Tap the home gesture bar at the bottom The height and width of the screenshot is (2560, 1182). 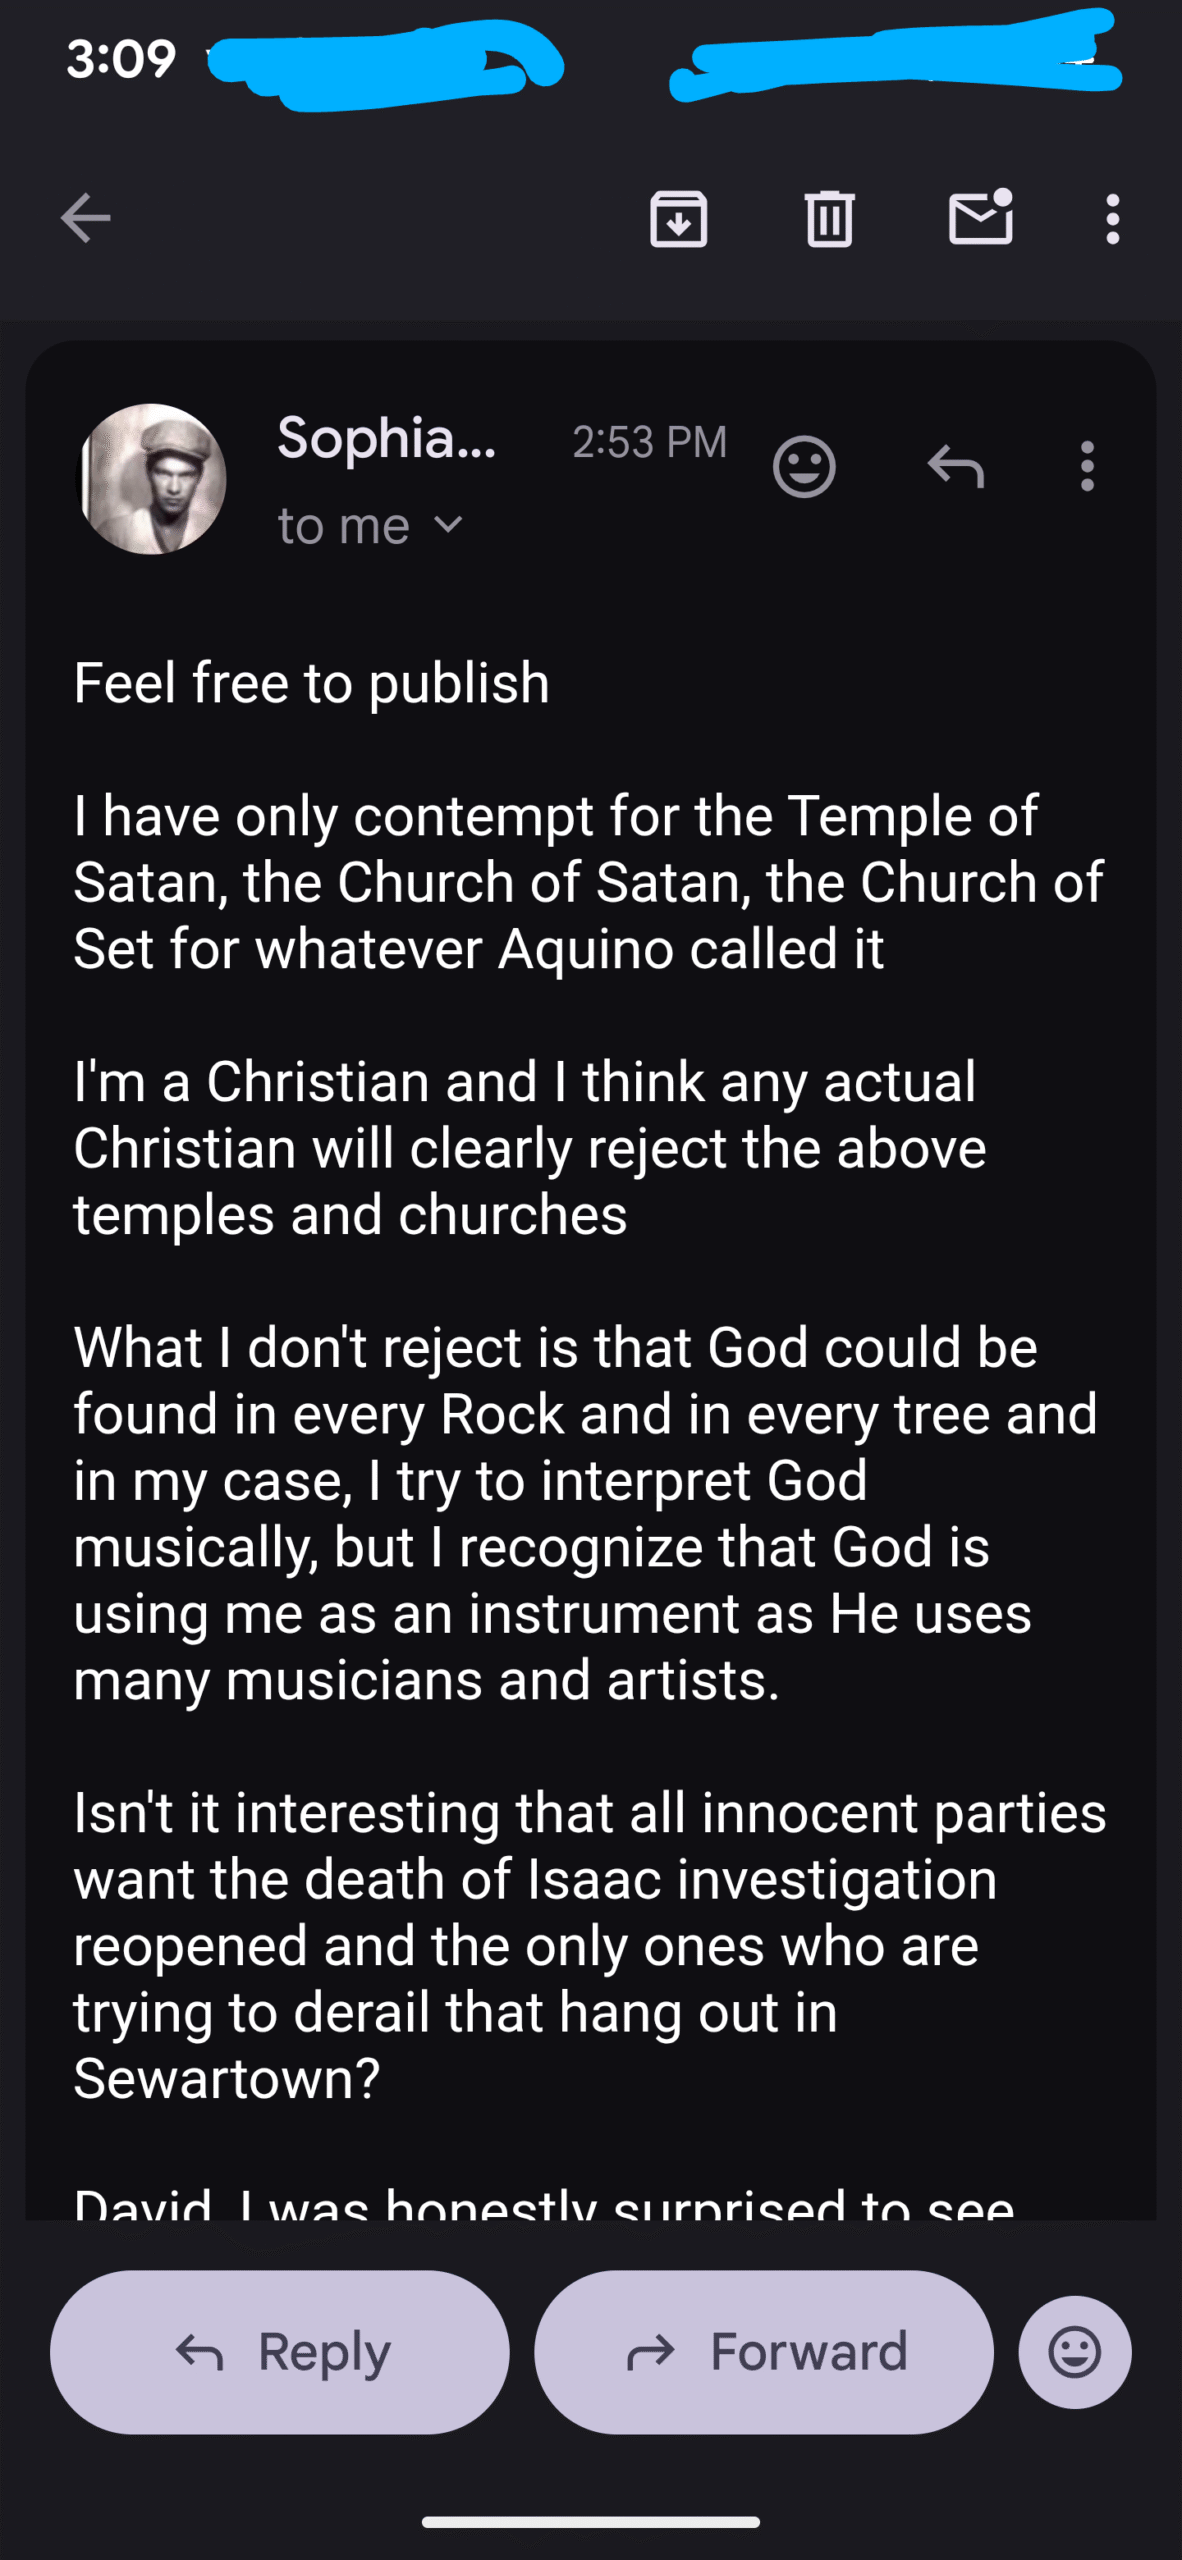pos(591,2522)
